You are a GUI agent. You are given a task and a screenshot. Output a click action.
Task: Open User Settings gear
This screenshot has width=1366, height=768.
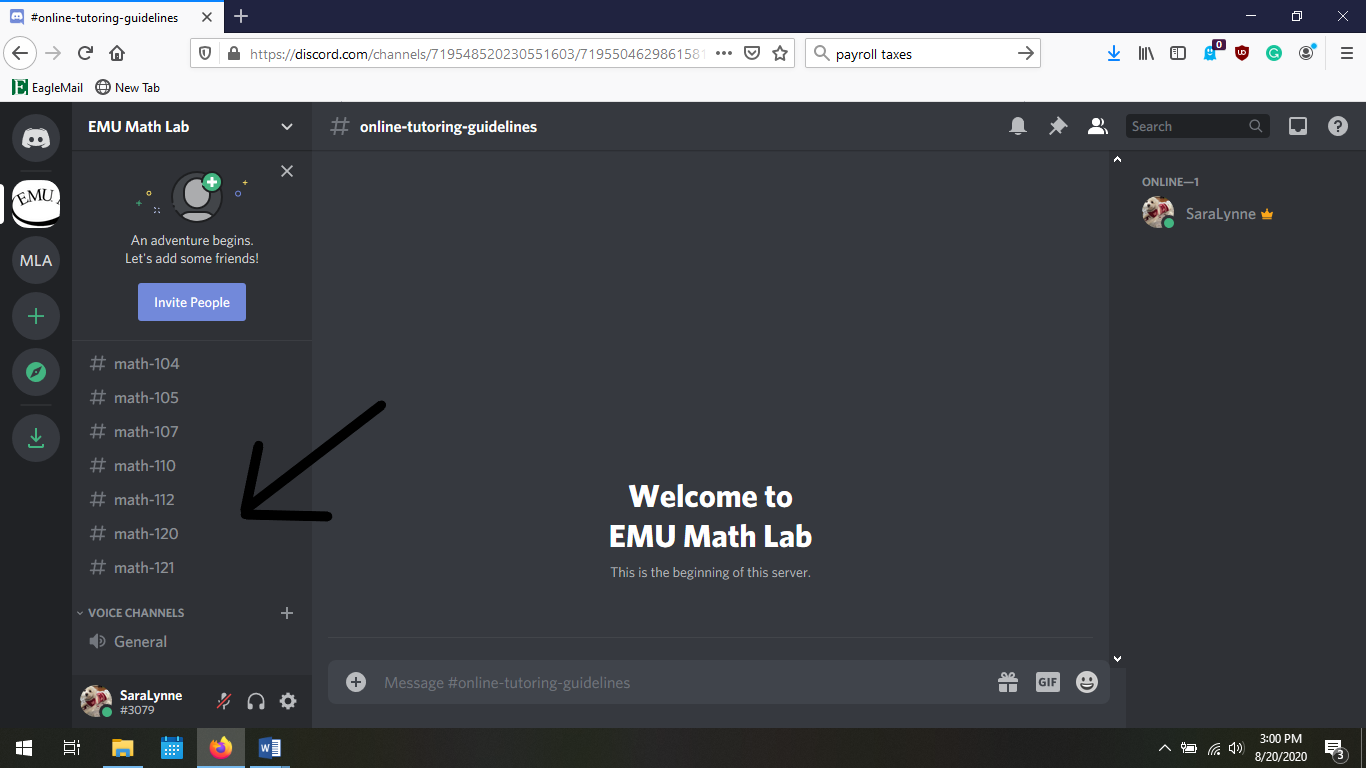pyautogui.click(x=288, y=701)
